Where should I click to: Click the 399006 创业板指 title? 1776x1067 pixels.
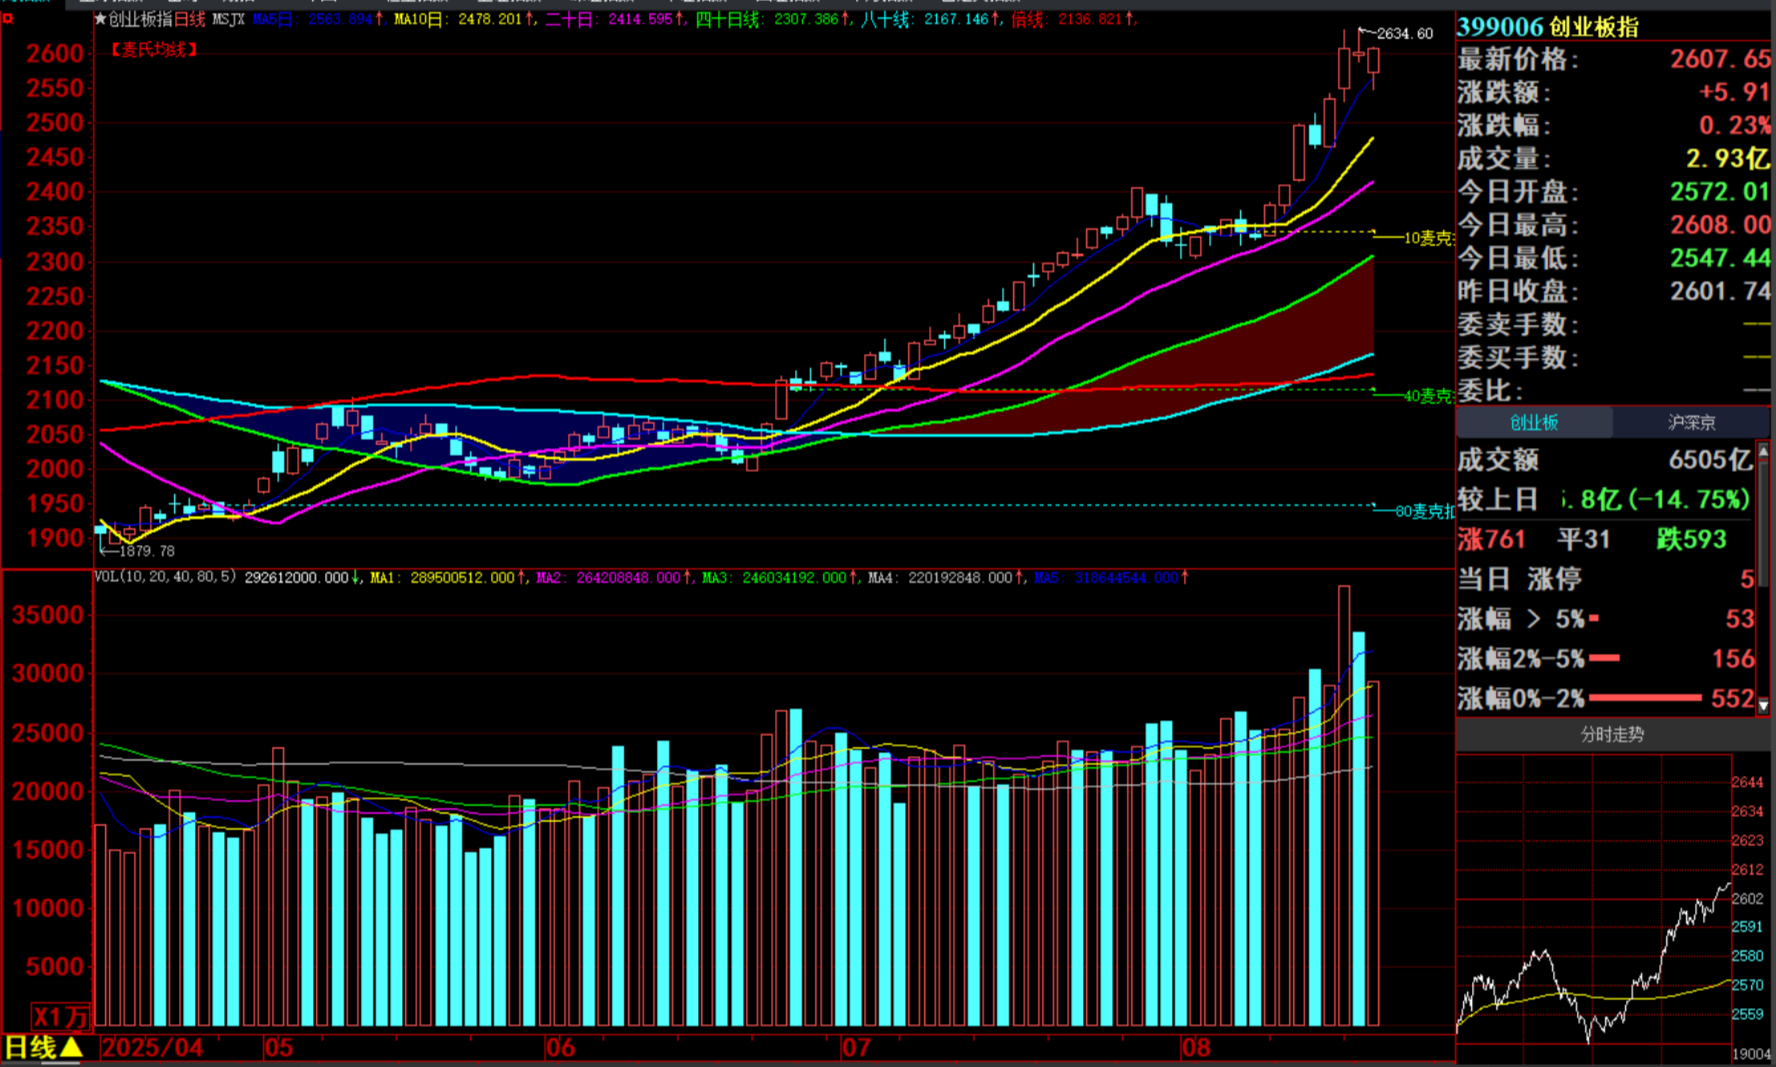tap(1548, 26)
